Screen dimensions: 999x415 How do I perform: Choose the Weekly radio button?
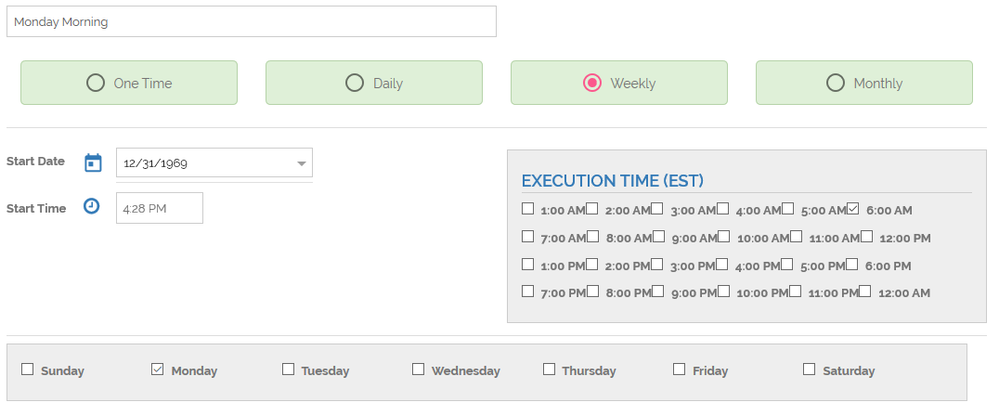pos(593,83)
